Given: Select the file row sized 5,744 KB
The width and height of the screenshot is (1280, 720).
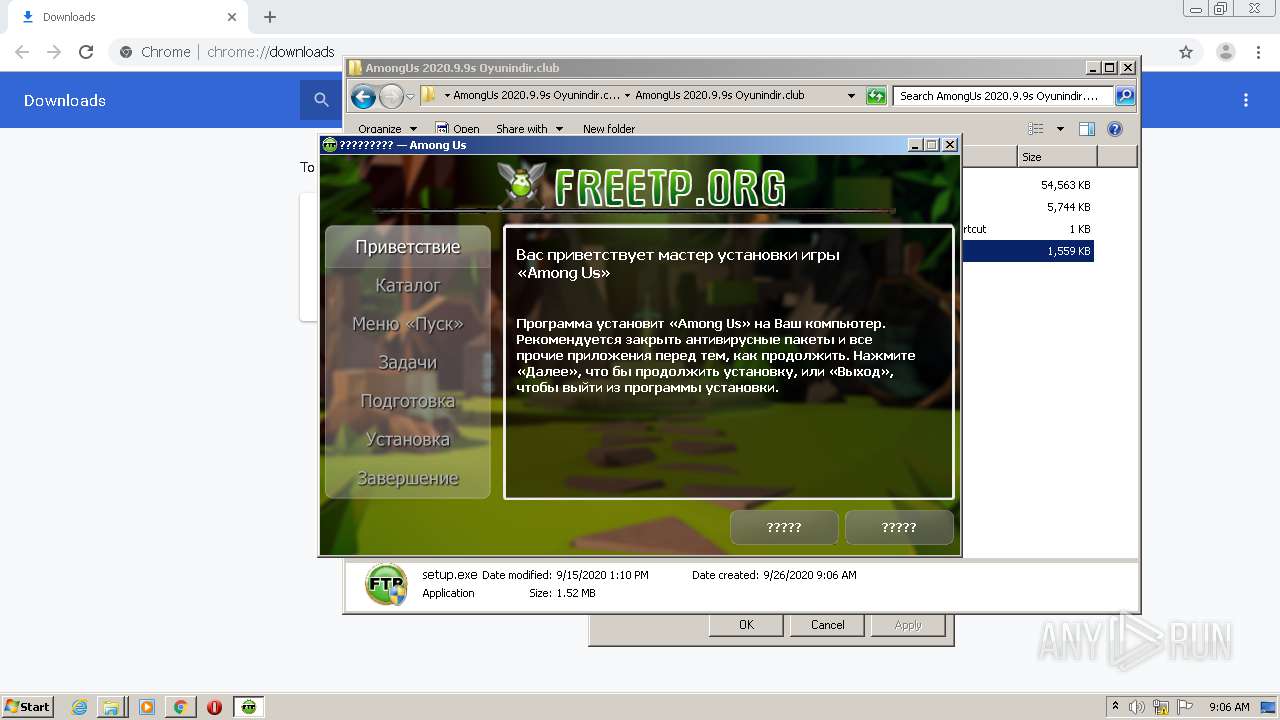Looking at the screenshot, I should click(1027, 207).
